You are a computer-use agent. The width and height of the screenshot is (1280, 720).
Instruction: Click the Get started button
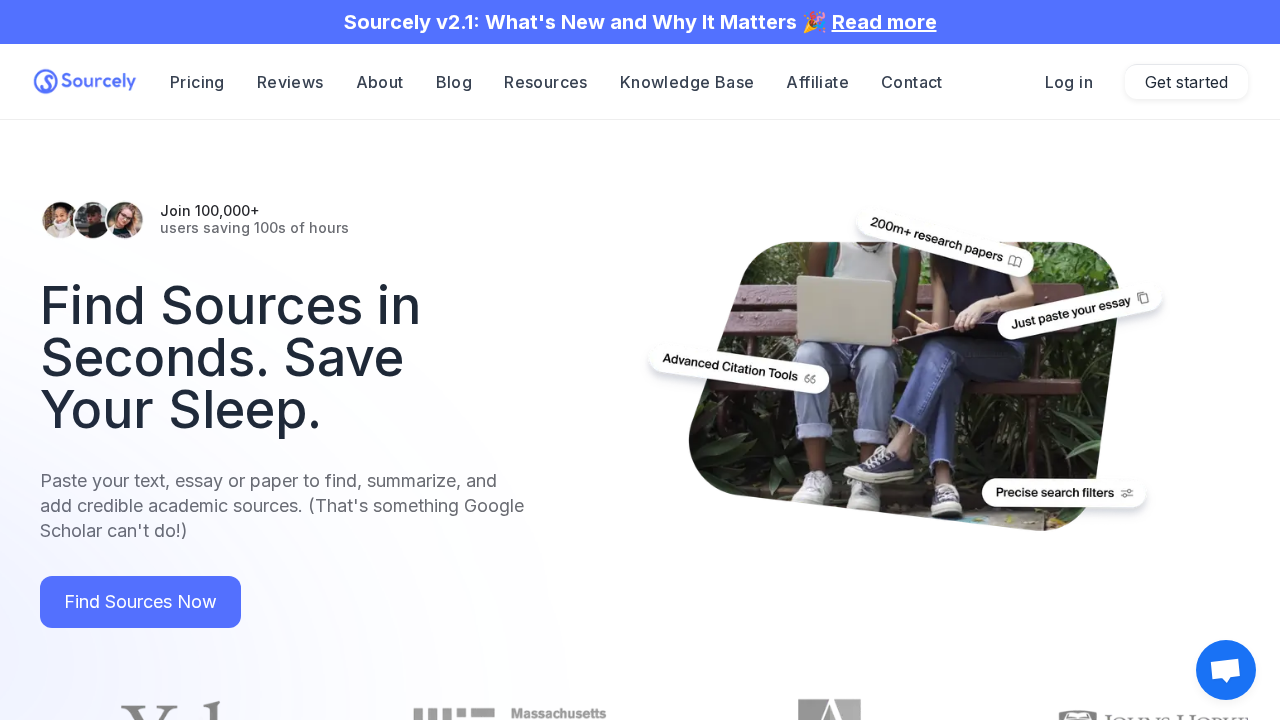[x=1186, y=82]
